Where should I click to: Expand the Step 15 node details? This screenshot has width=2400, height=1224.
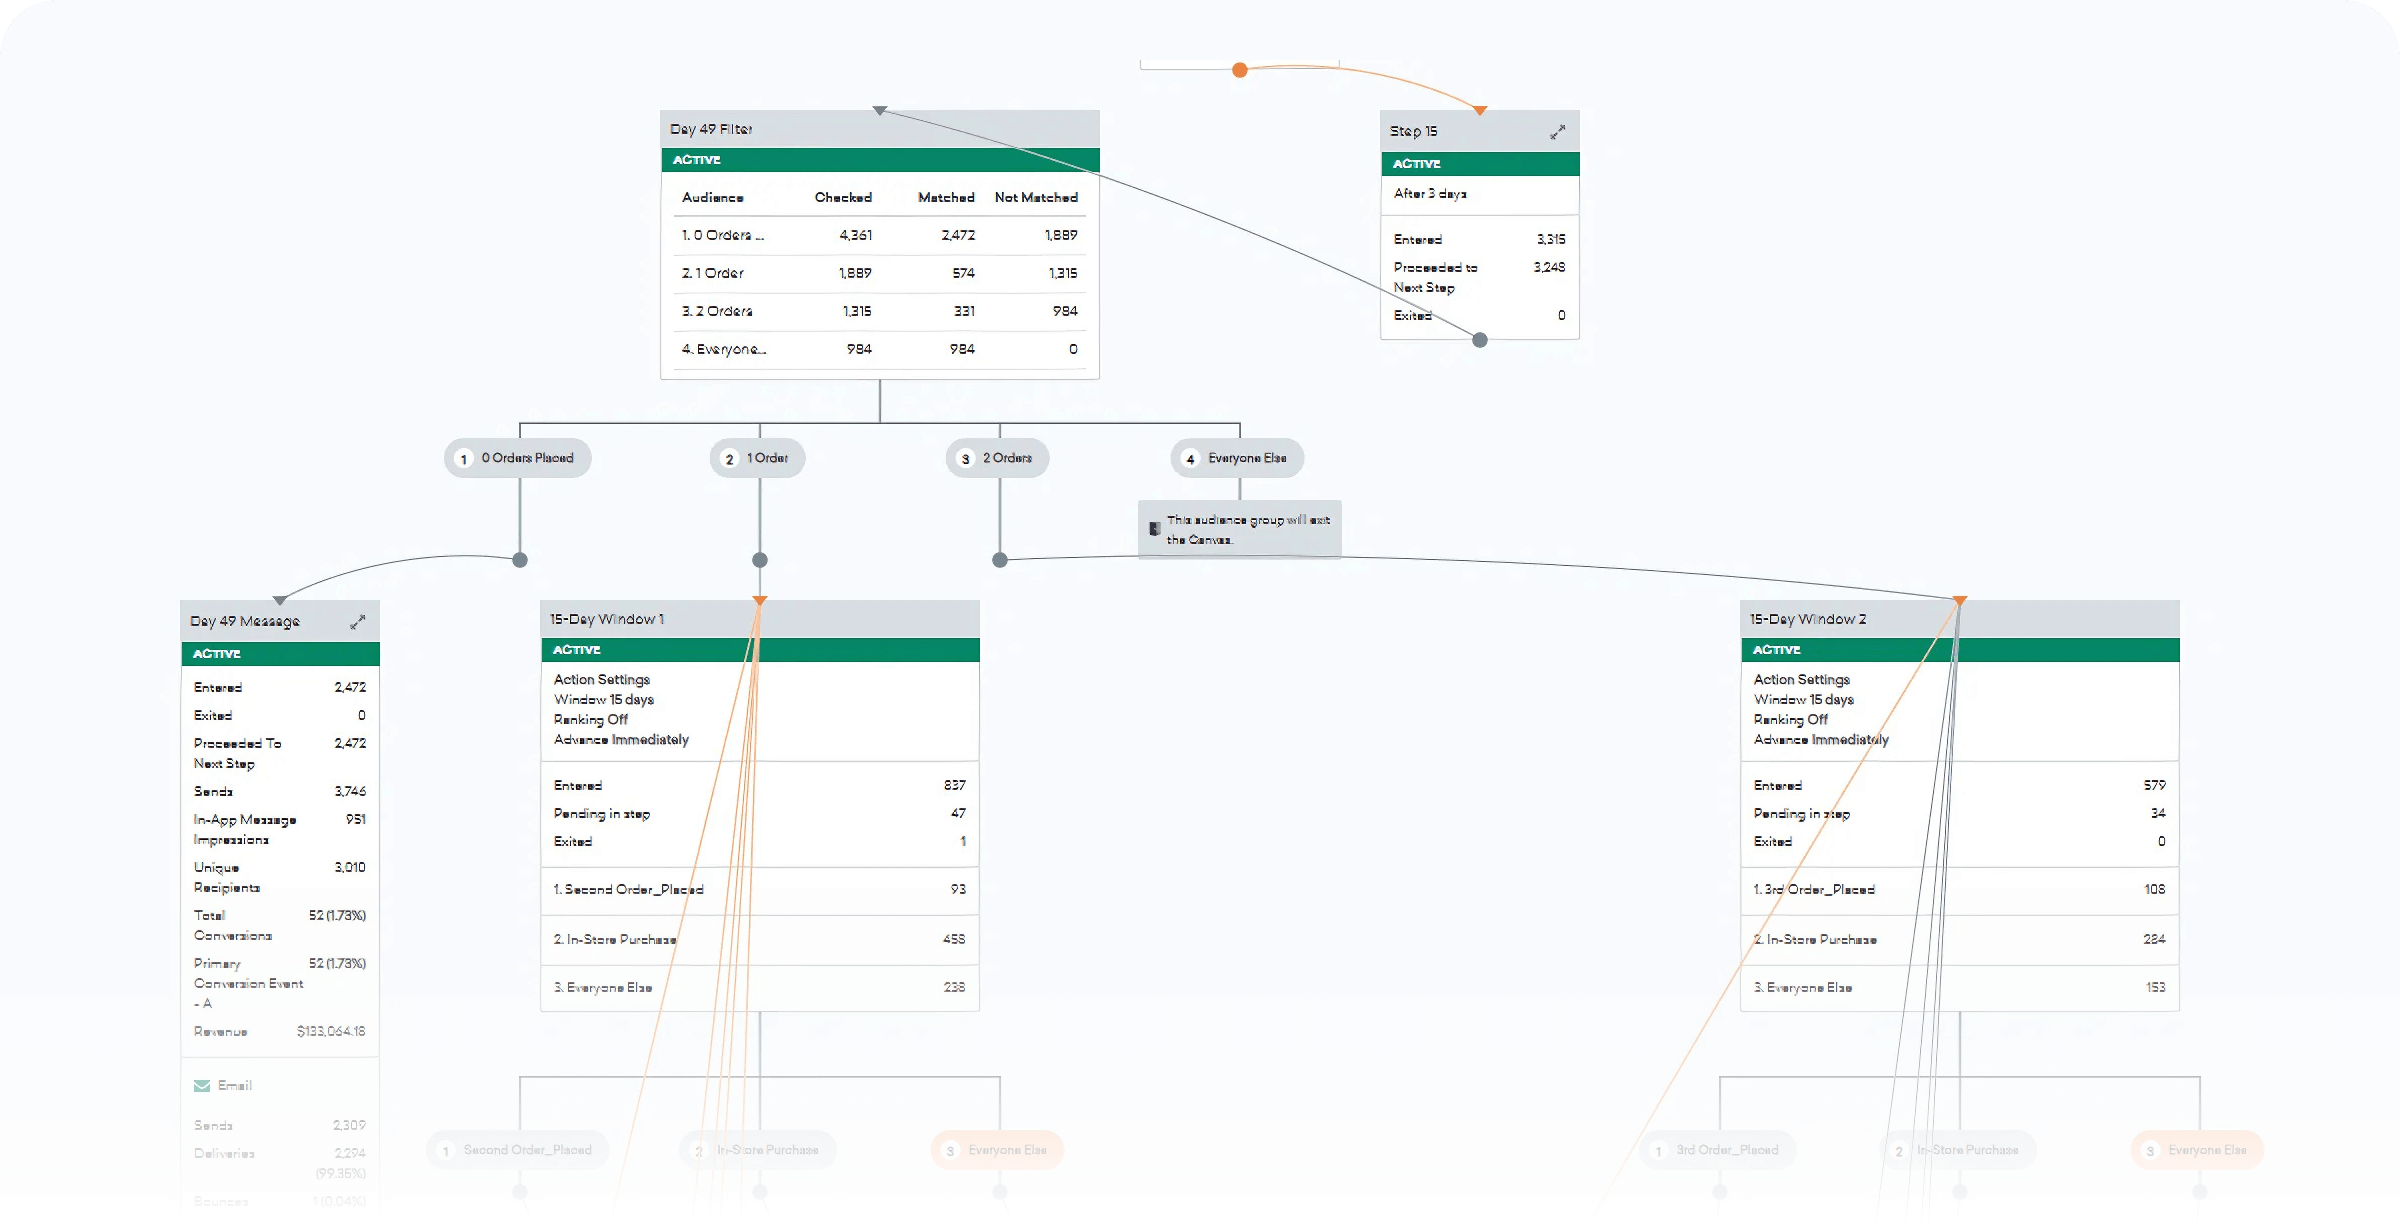tap(1558, 130)
